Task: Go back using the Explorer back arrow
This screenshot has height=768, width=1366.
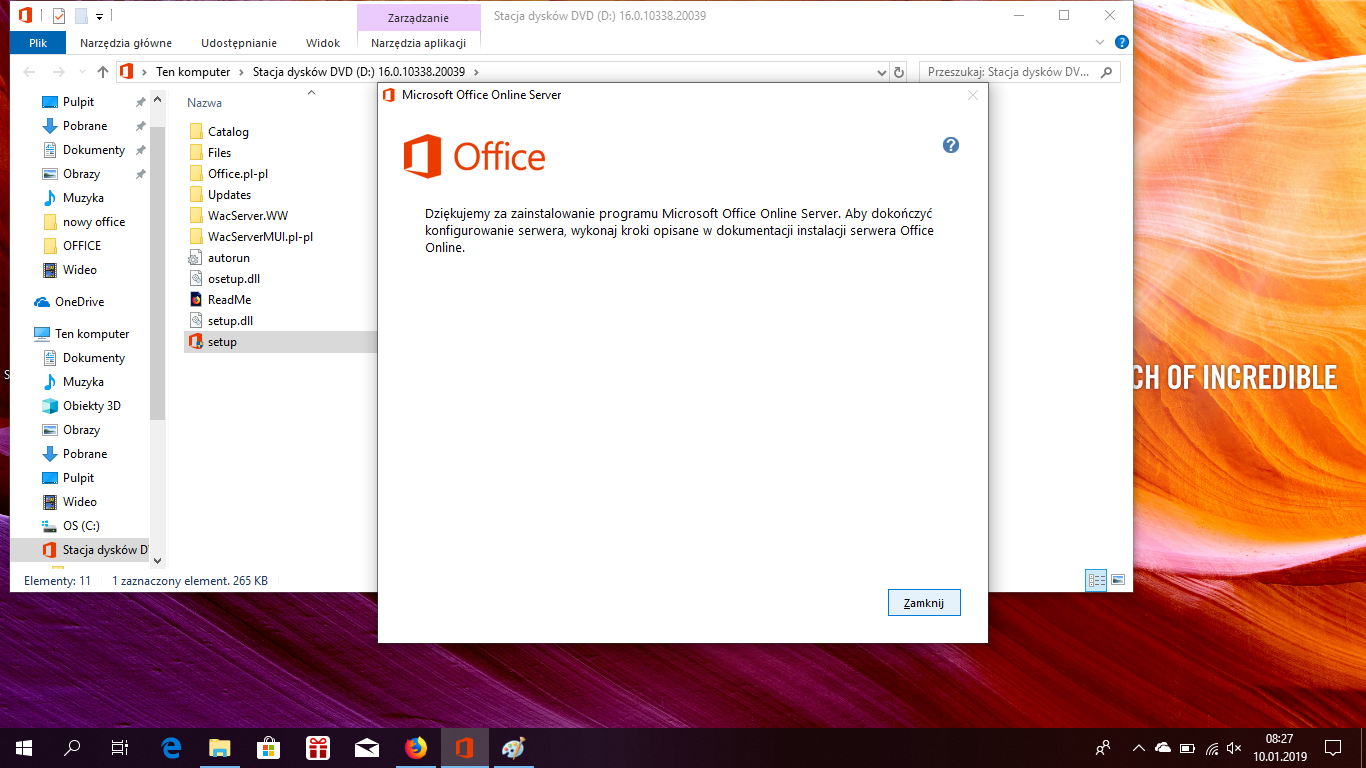Action: point(30,72)
